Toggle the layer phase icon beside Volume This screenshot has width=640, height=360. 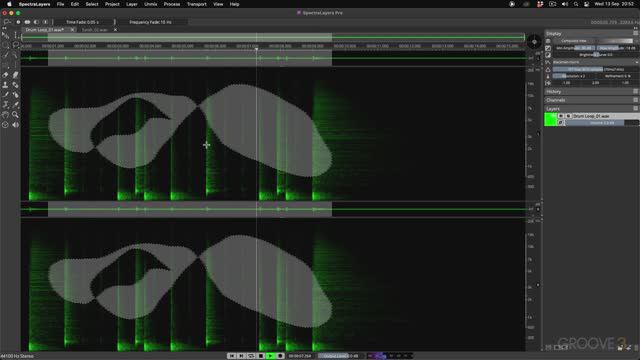click(561, 122)
